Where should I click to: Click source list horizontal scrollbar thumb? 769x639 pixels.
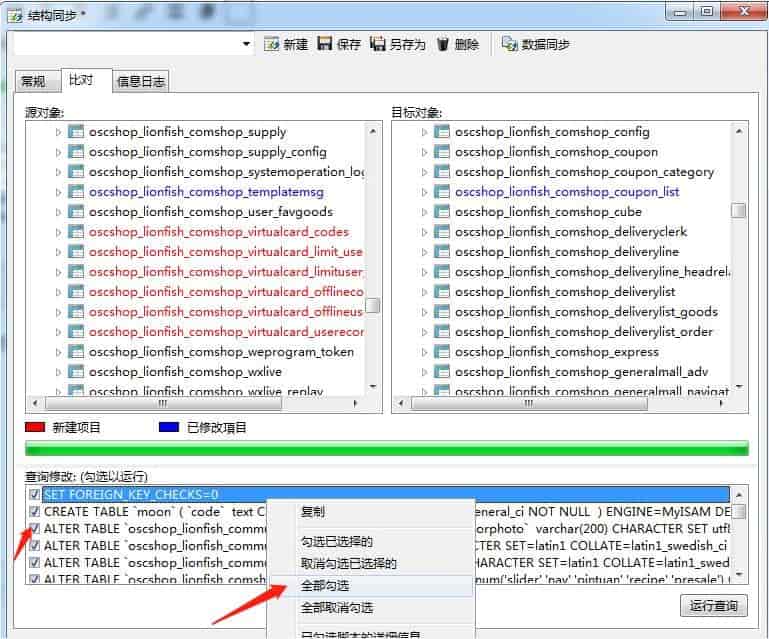[x=163, y=403]
